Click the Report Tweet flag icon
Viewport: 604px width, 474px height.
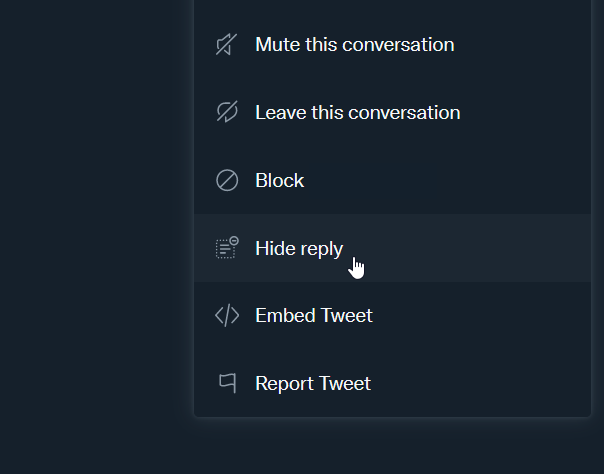(x=228, y=383)
